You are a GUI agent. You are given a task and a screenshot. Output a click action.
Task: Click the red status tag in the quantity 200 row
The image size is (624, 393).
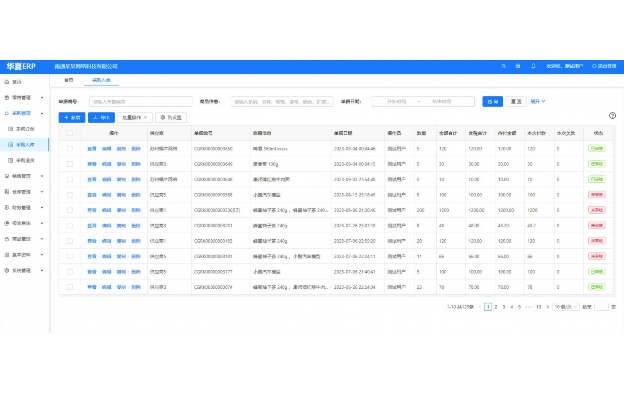coord(597,210)
